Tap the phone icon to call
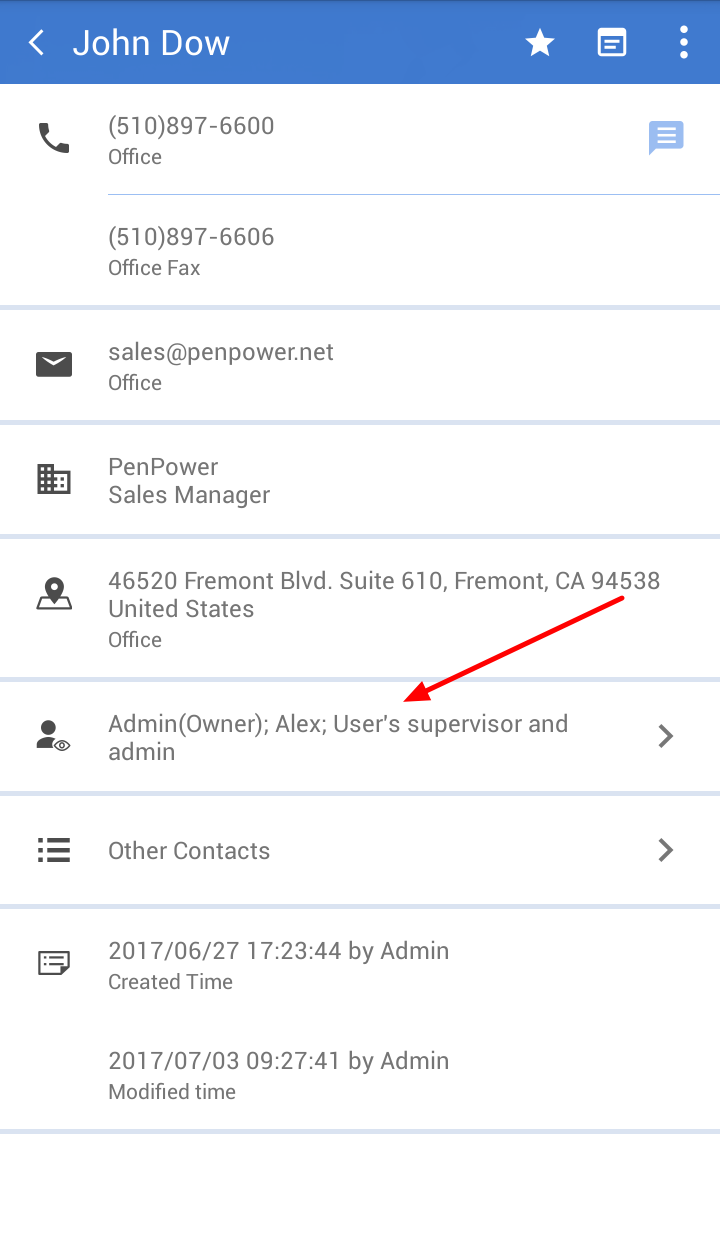720x1242 pixels. (54, 138)
